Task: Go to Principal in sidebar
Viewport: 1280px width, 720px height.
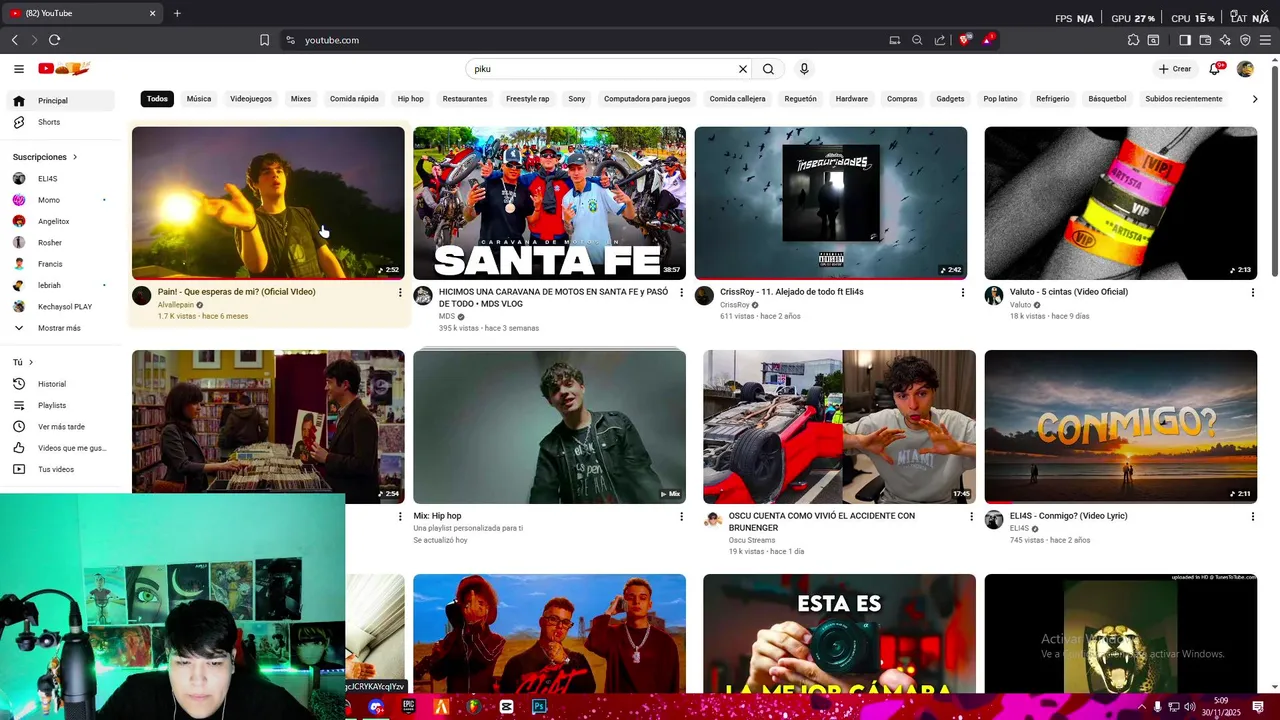Action: (63, 101)
